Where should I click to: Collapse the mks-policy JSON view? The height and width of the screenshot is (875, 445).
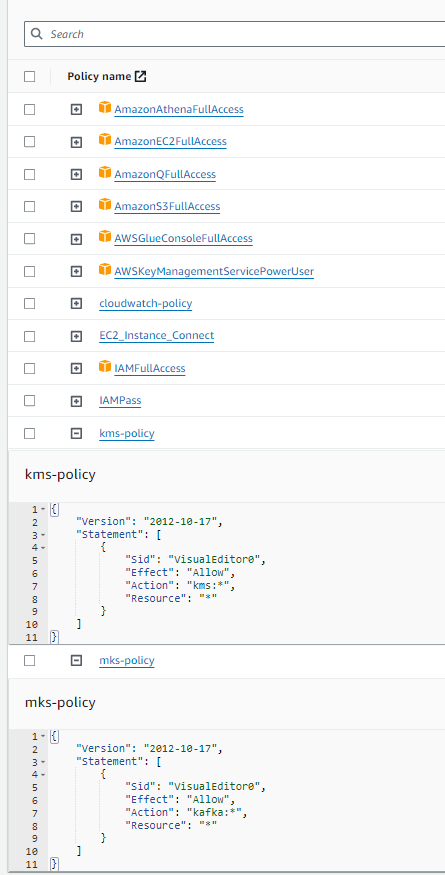76,661
